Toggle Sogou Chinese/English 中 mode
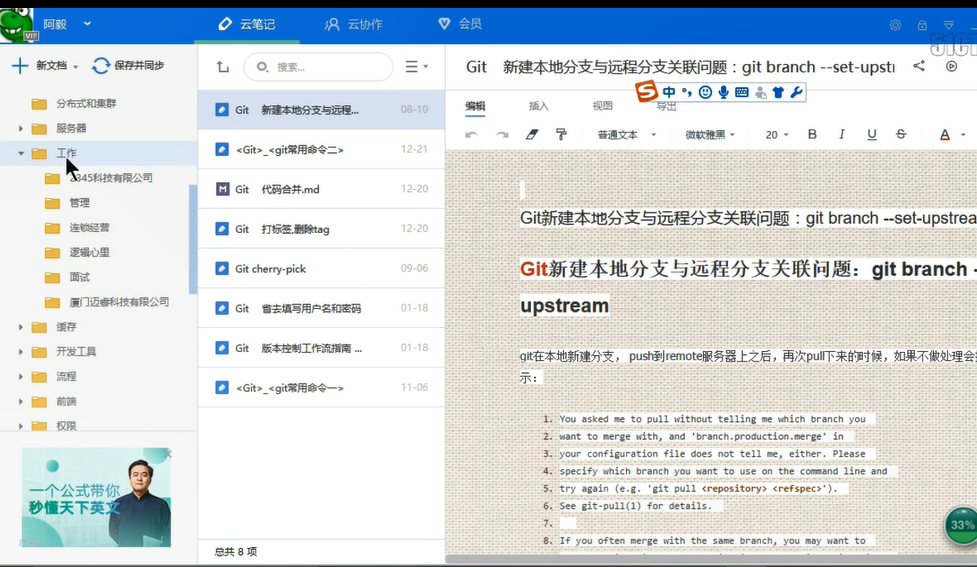 coord(669,92)
